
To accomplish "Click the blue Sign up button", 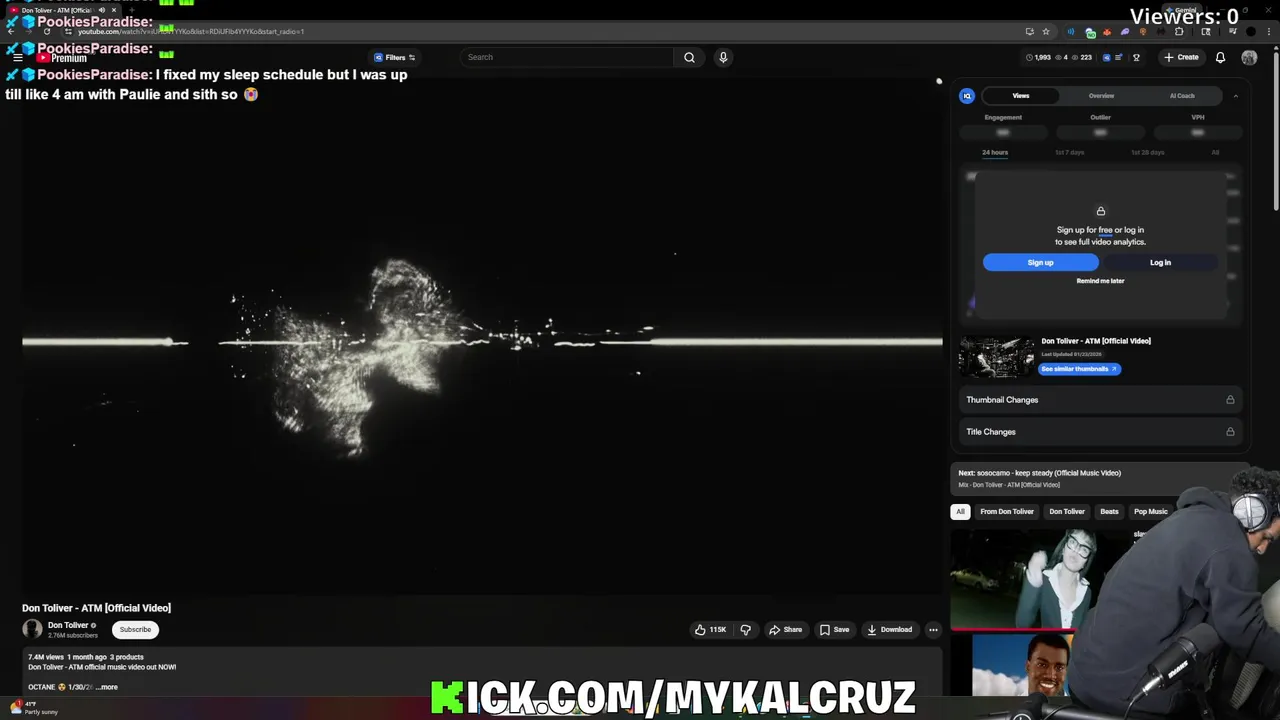I will pyautogui.click(x=1040, y=262).
